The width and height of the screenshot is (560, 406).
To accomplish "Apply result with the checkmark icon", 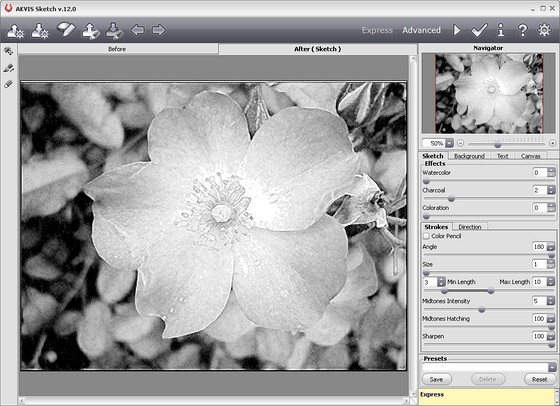I will (479, 30).
